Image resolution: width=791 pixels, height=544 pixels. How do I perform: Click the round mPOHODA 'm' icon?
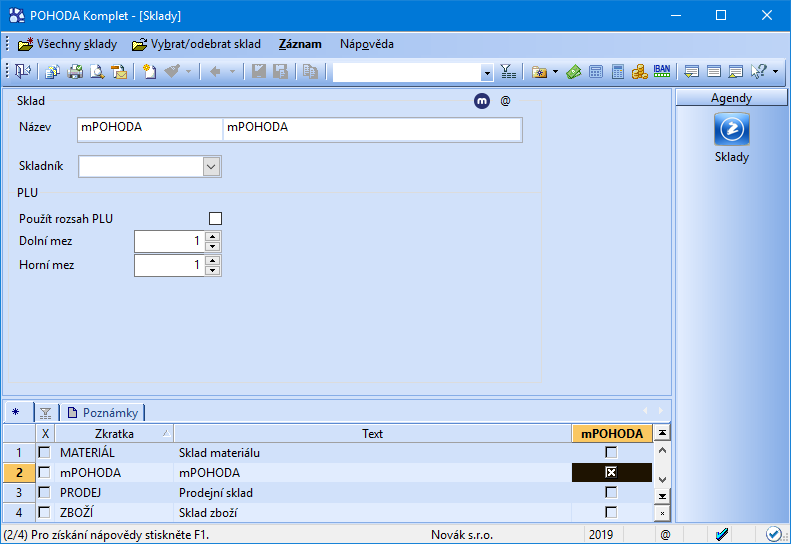(x=482, y=101)
